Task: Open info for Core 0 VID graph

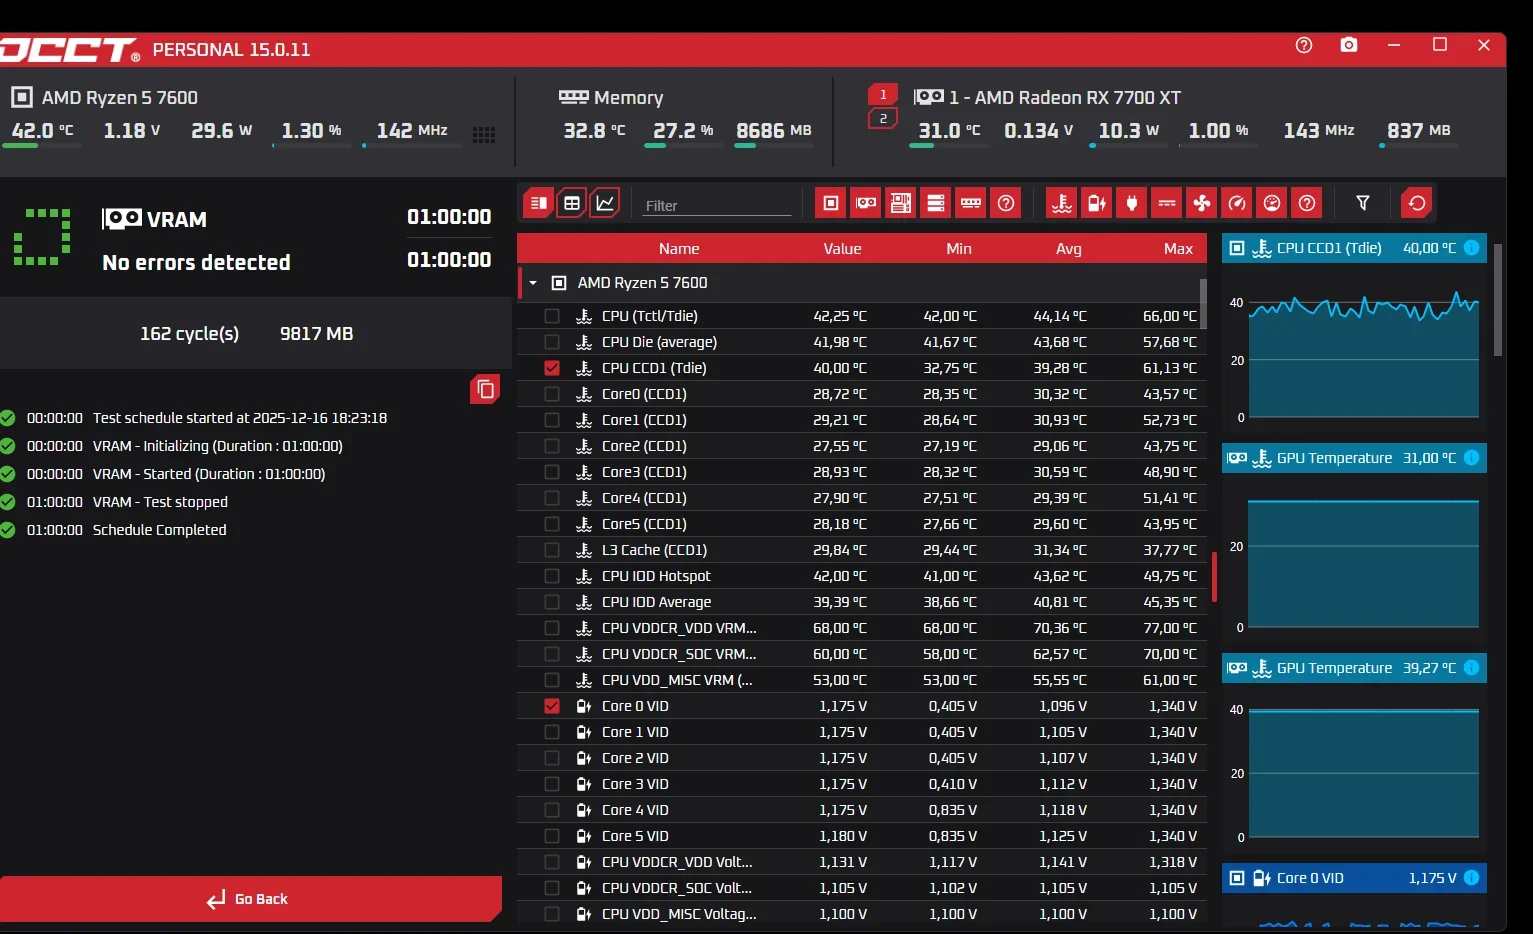Action: tap(1472, 878)
